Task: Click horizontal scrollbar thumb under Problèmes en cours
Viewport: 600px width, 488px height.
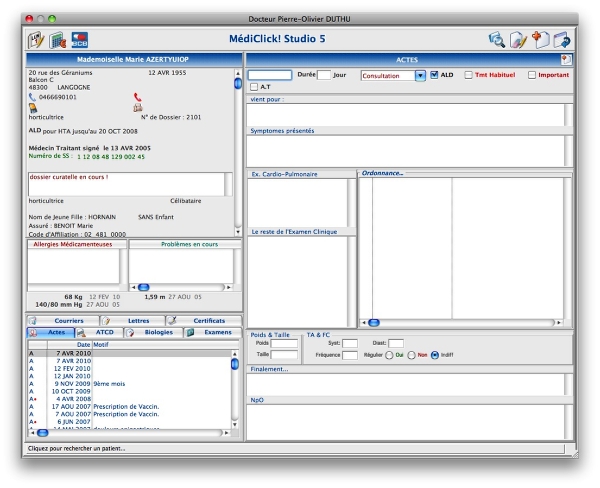Action: pos(143,287)
